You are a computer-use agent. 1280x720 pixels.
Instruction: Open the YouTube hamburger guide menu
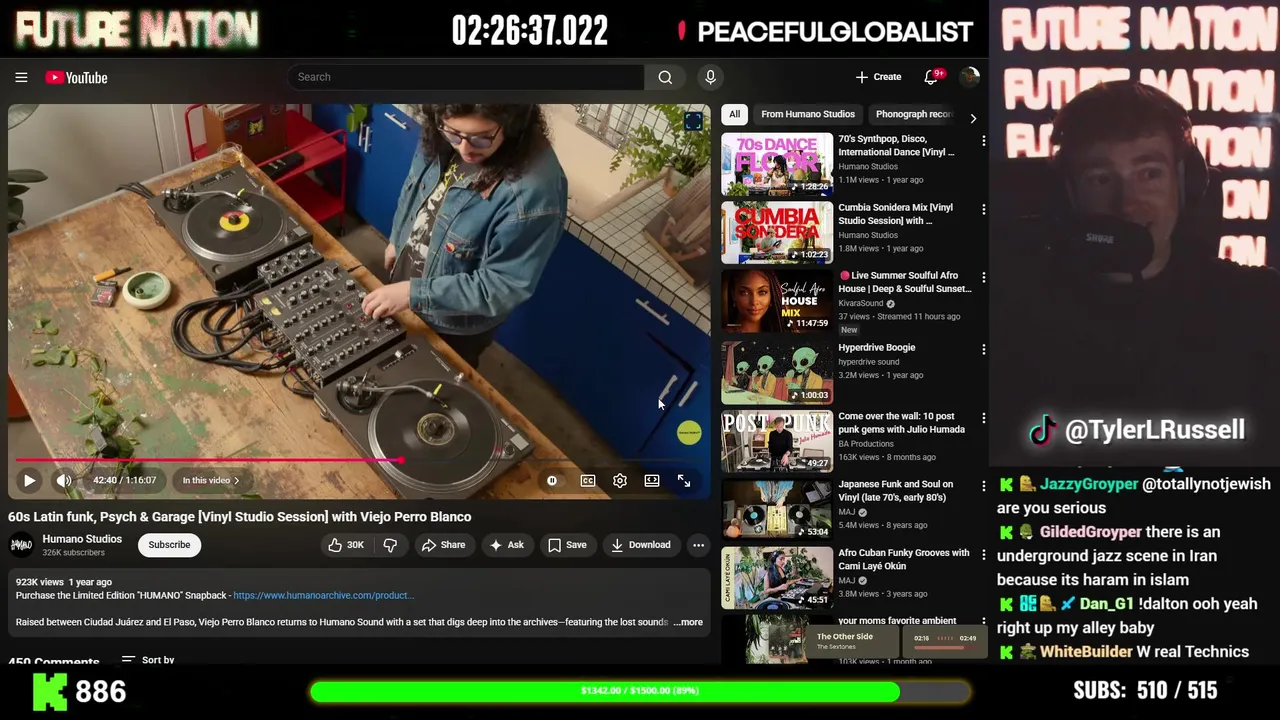tap(21, 77)
